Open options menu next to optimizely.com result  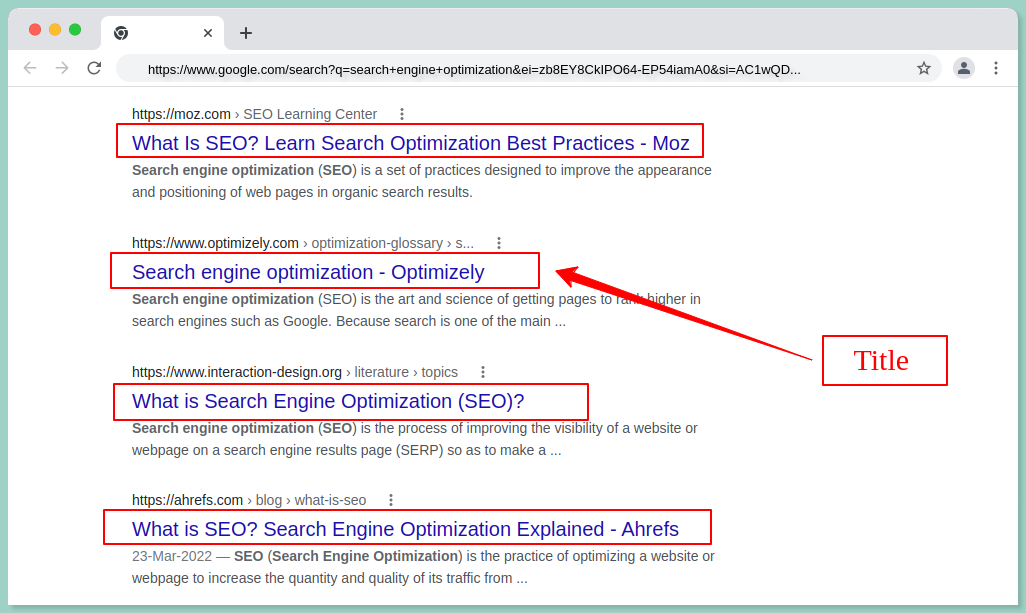pos(499,243)
